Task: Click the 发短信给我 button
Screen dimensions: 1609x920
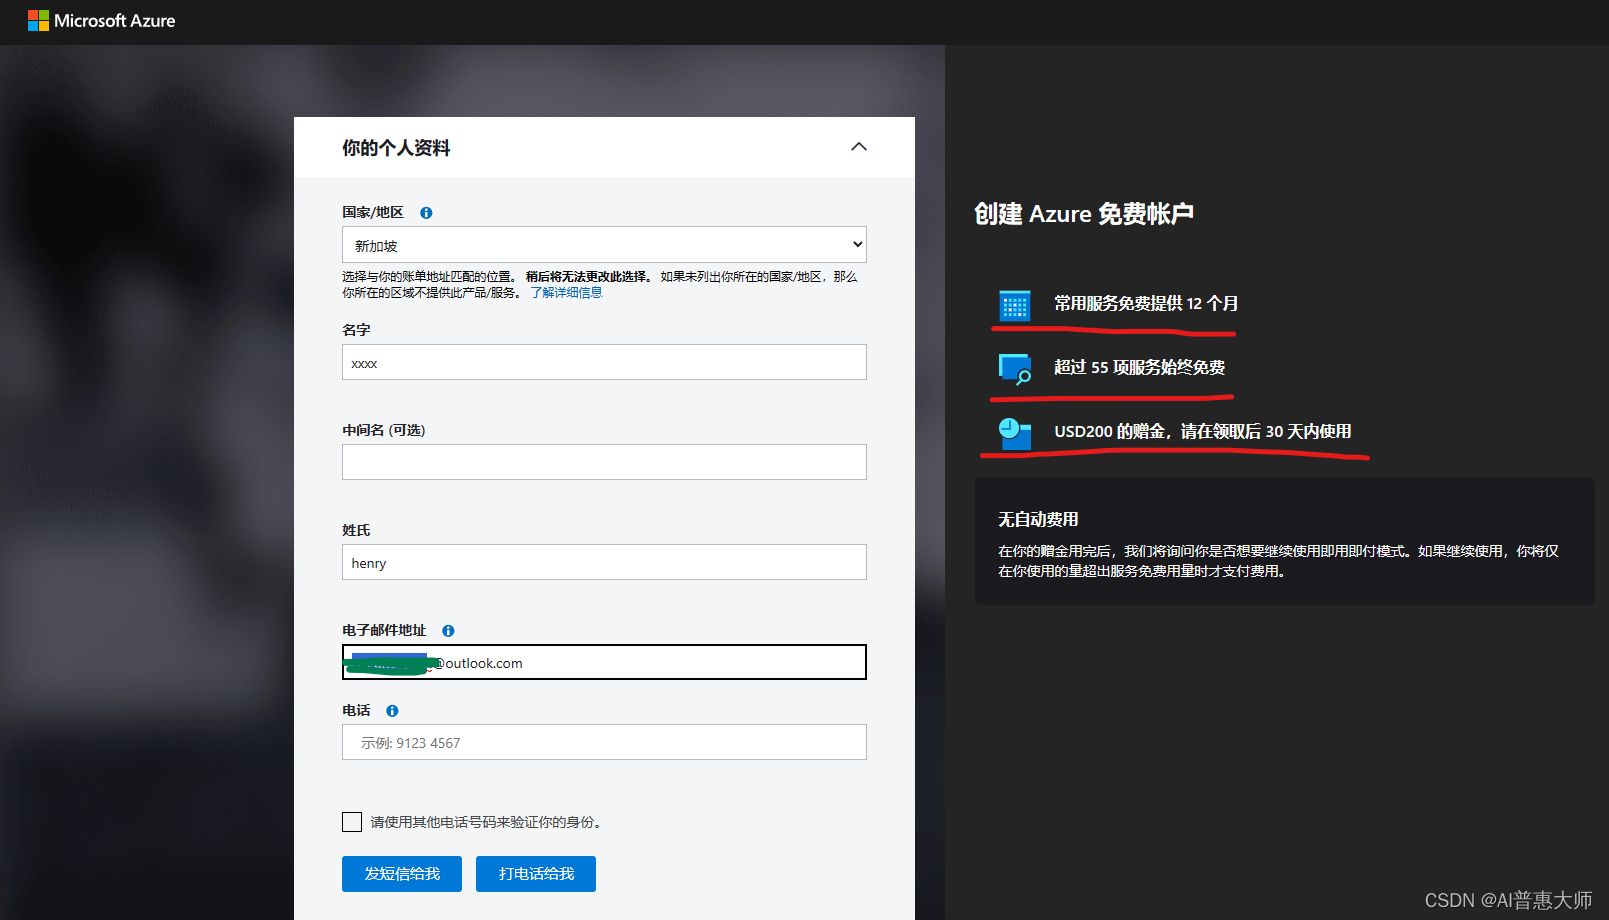Action: [x=402, y=874]
